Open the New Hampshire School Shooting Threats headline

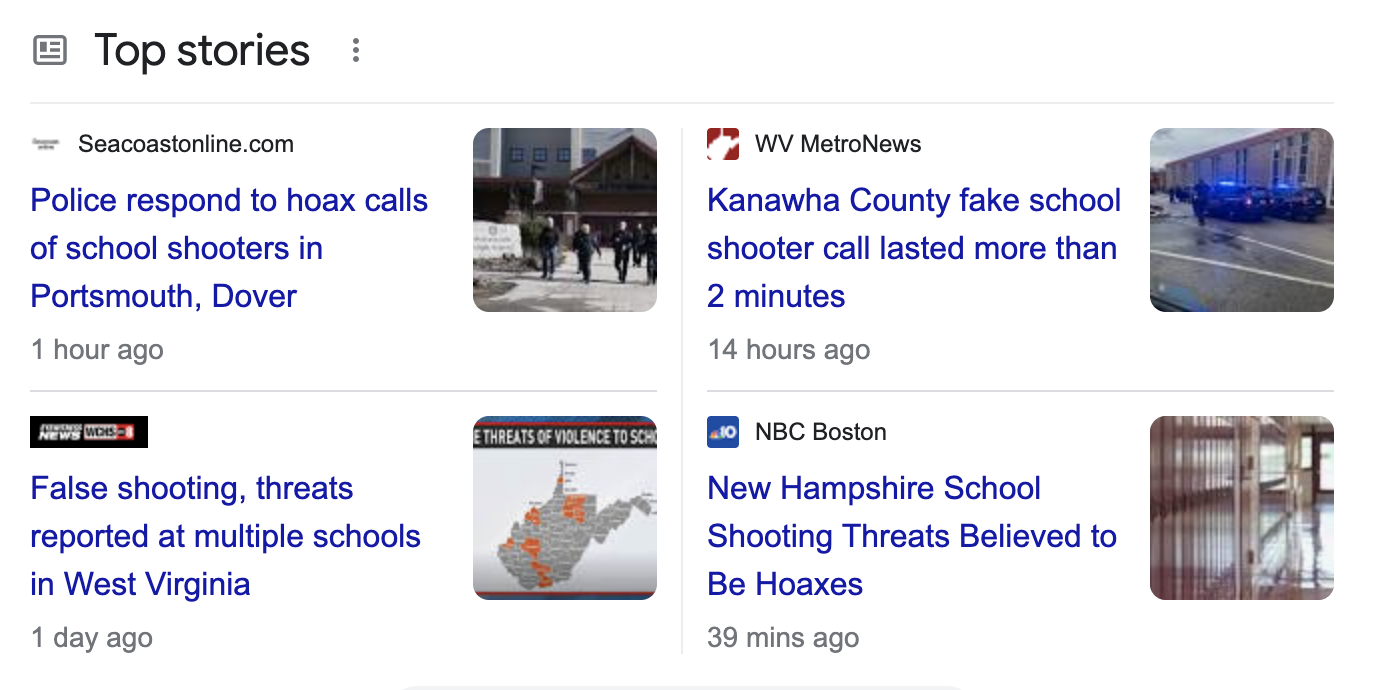pos(911,536)
